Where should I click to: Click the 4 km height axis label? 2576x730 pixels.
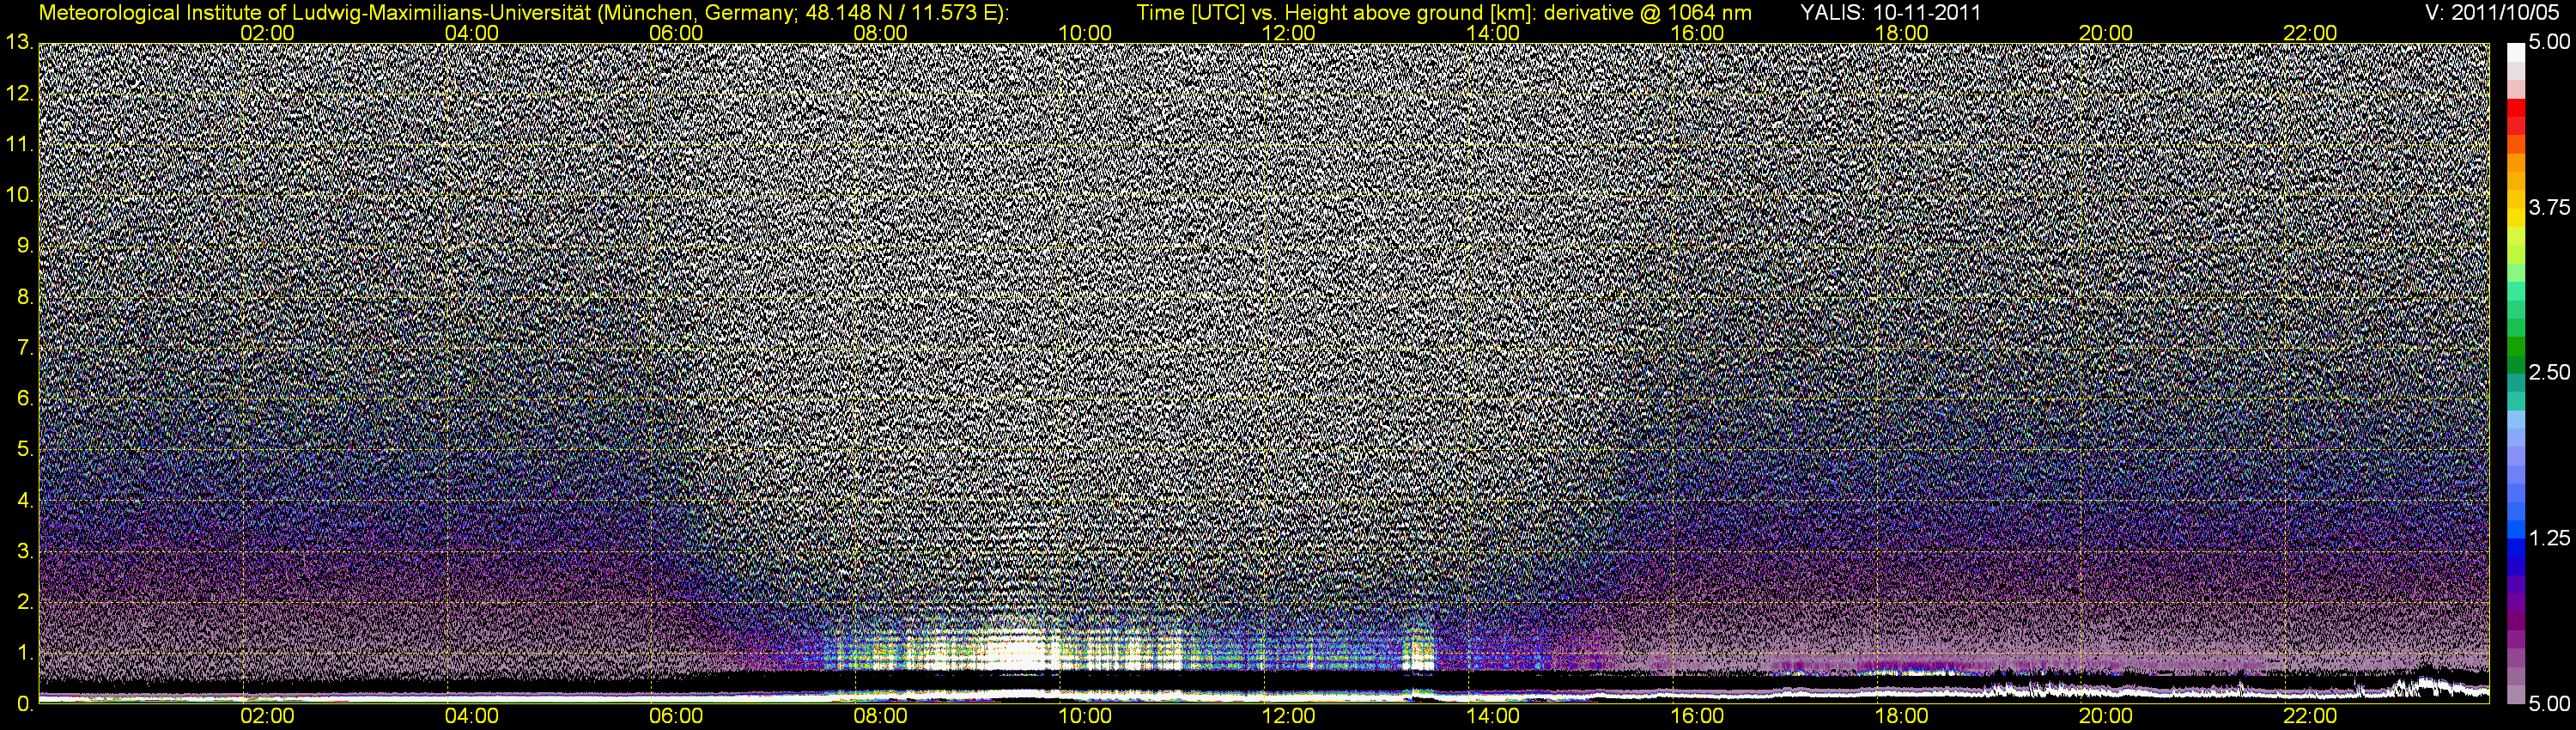[24, 500]
